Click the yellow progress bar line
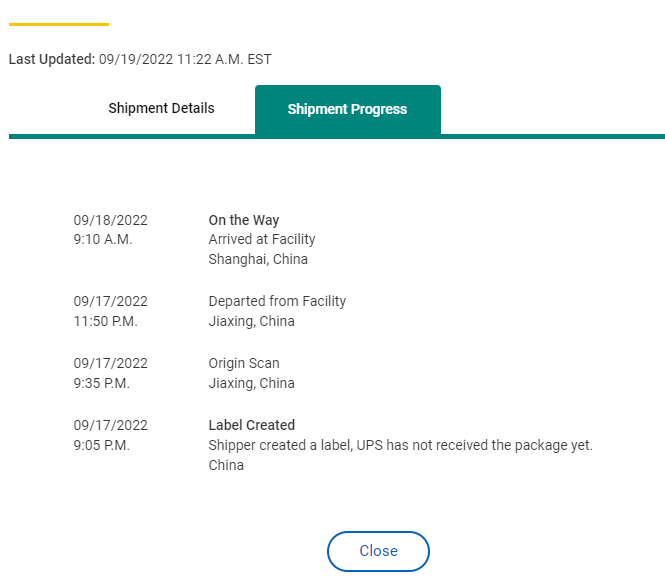 click(59, 25)
